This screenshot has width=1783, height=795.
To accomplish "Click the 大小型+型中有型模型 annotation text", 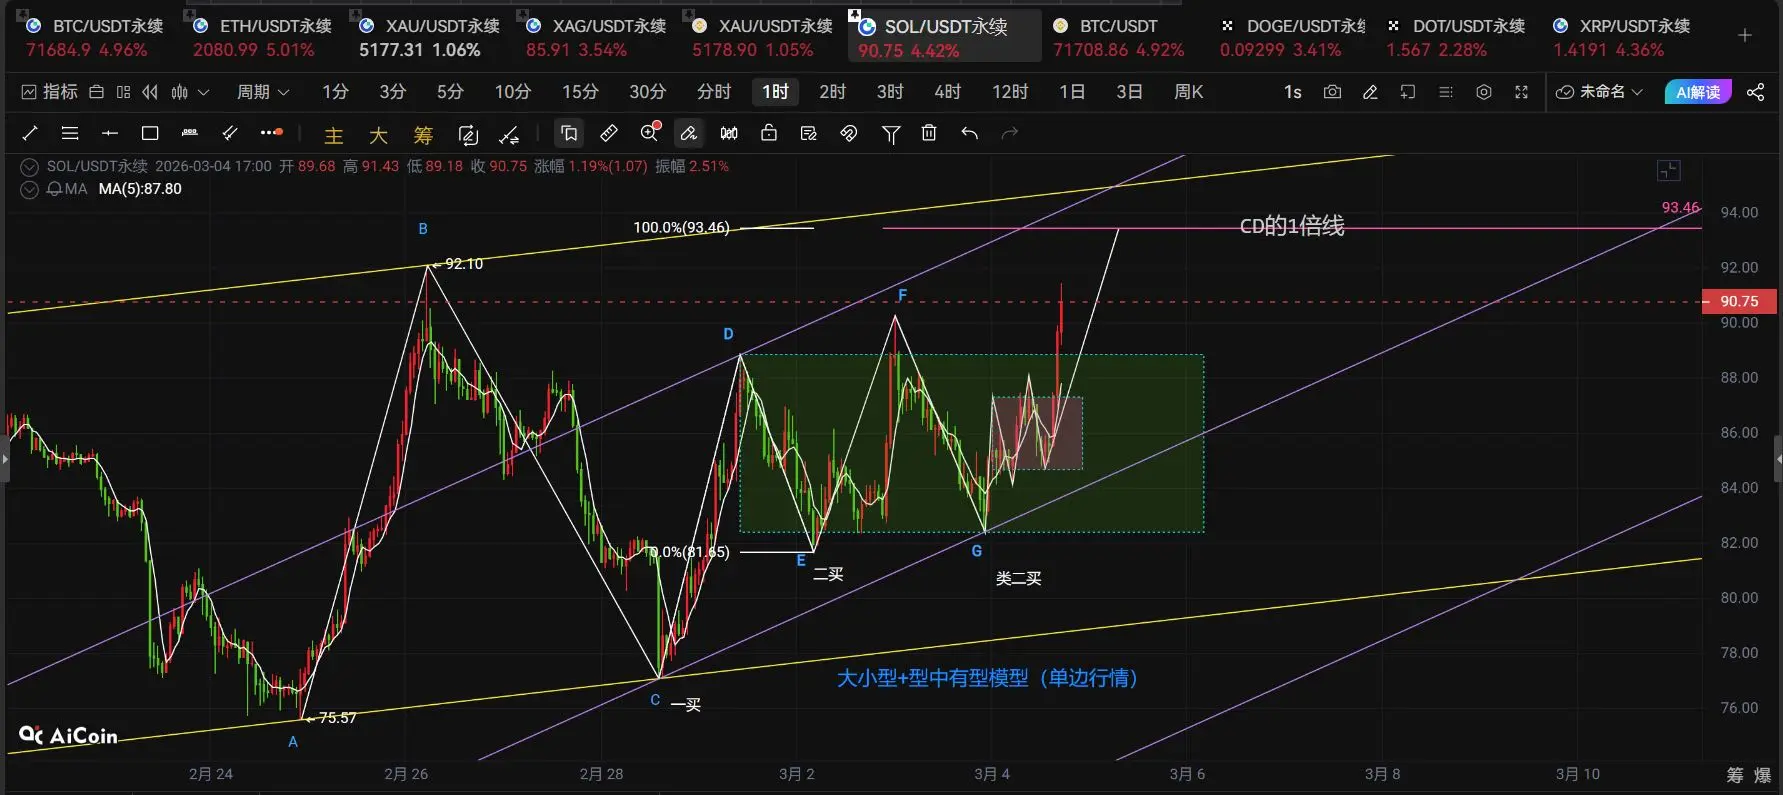I will (988, 678).
